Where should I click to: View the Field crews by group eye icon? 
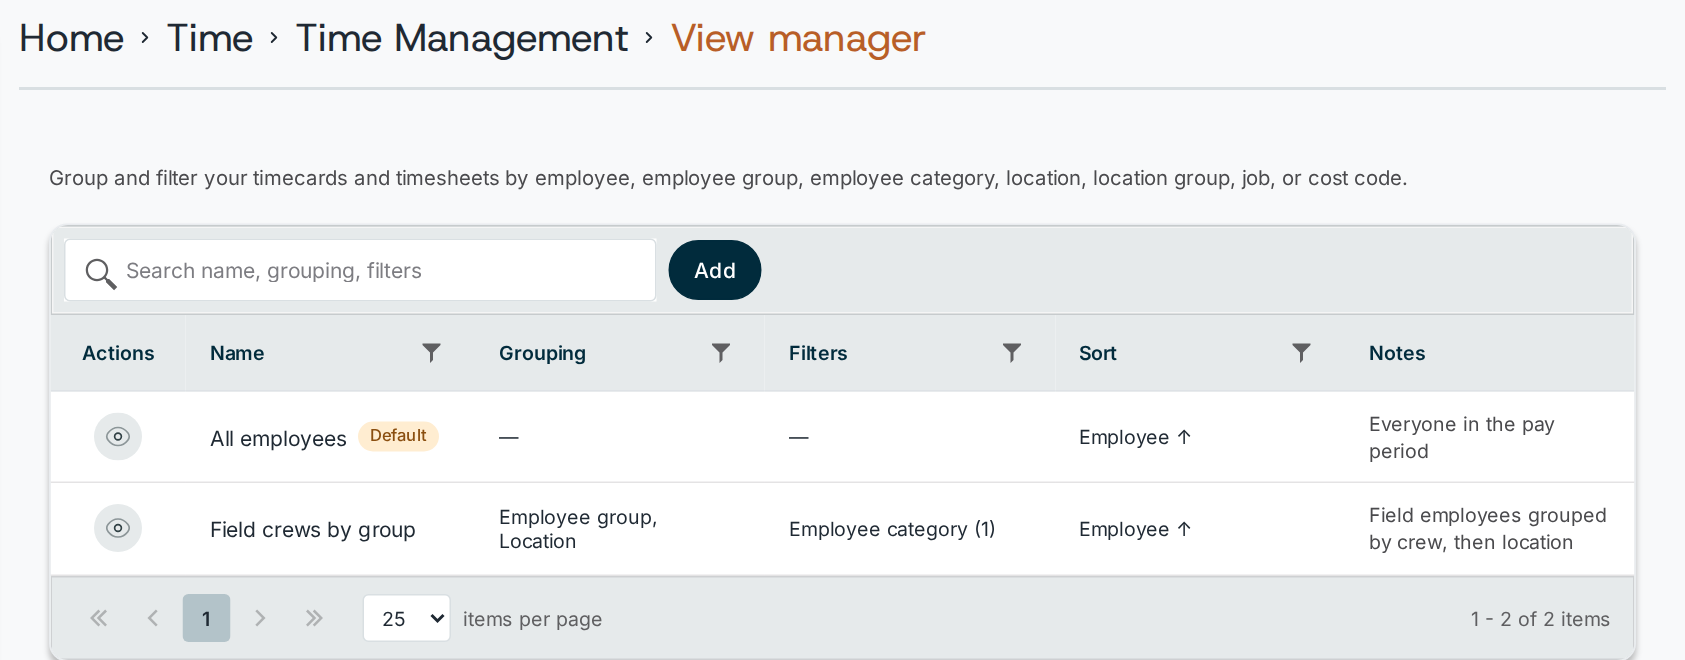tap(118, 528)
